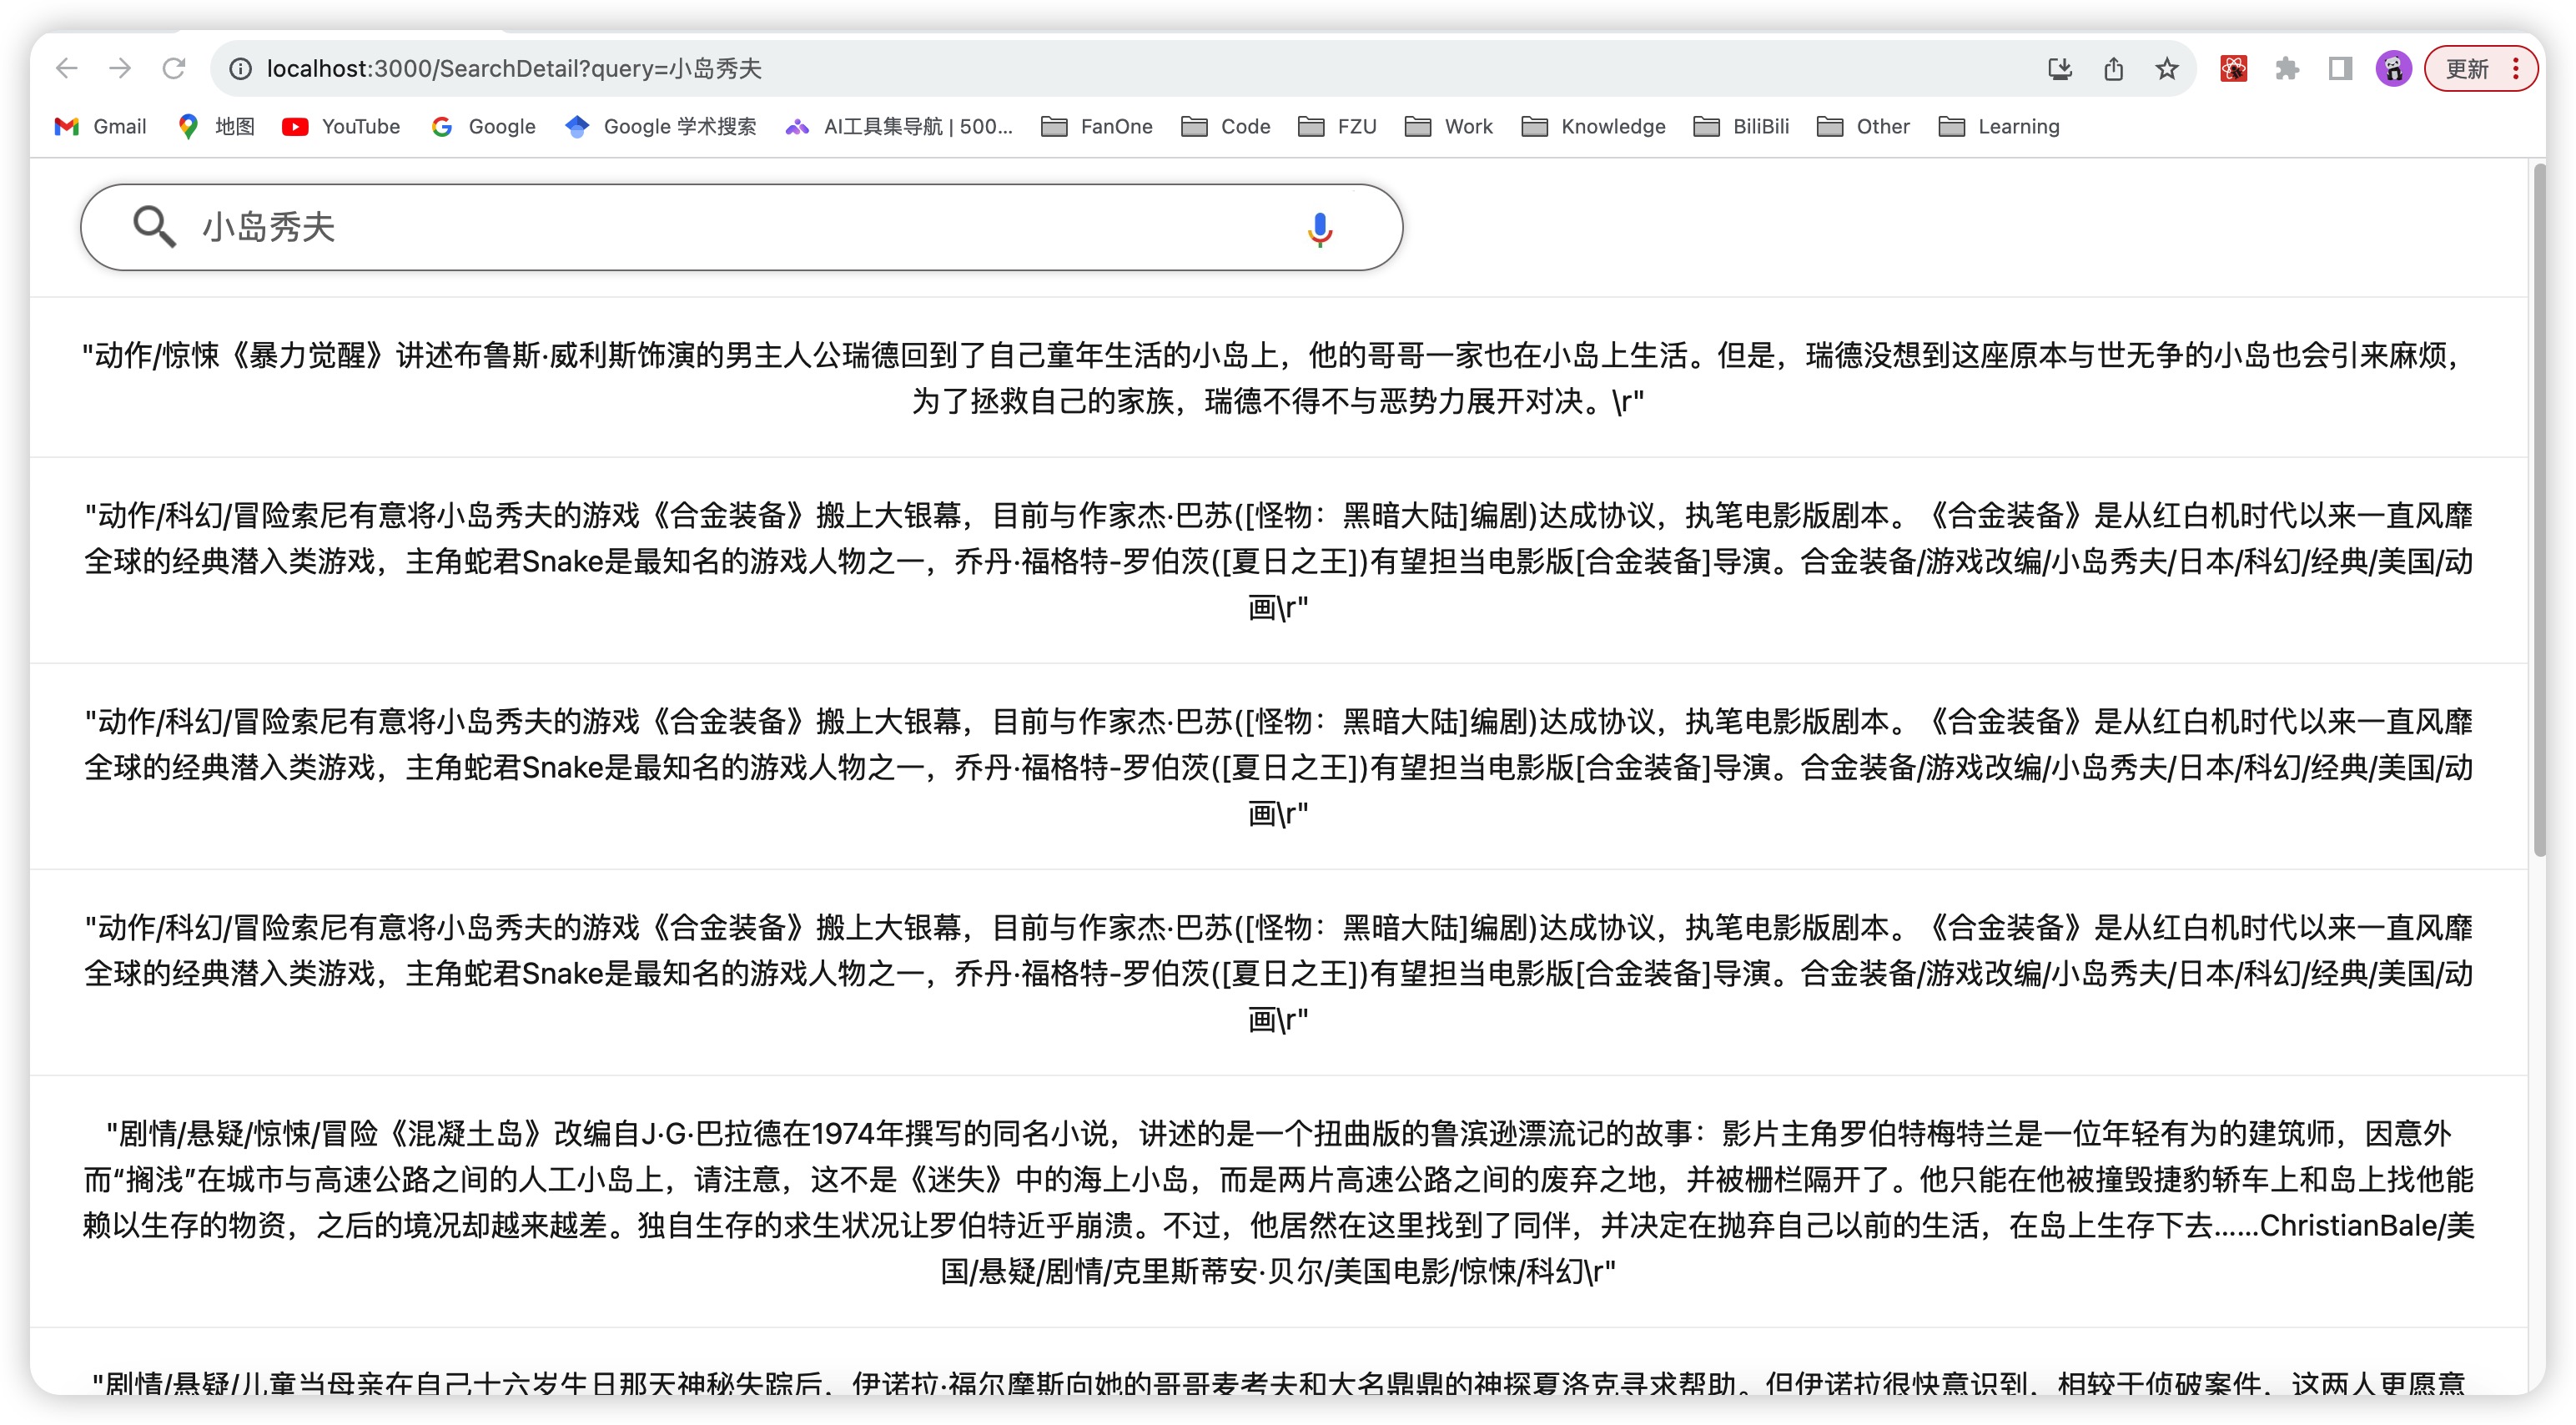Click the share page icon

click(x=2113, y=68)
